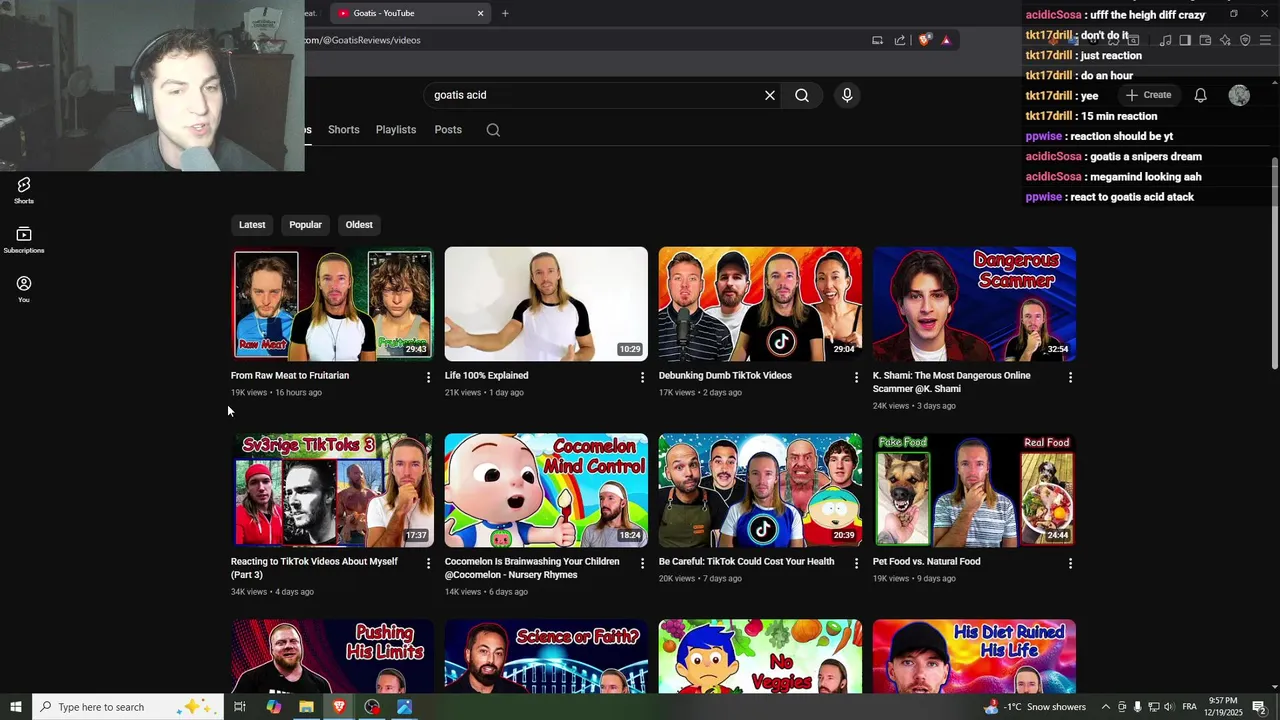Image resolution: width=1280 pixels, height=720 pixels.
Task: Open Brave VPN shield icon
Action: pyautogui.click(x=1245, y=40)
